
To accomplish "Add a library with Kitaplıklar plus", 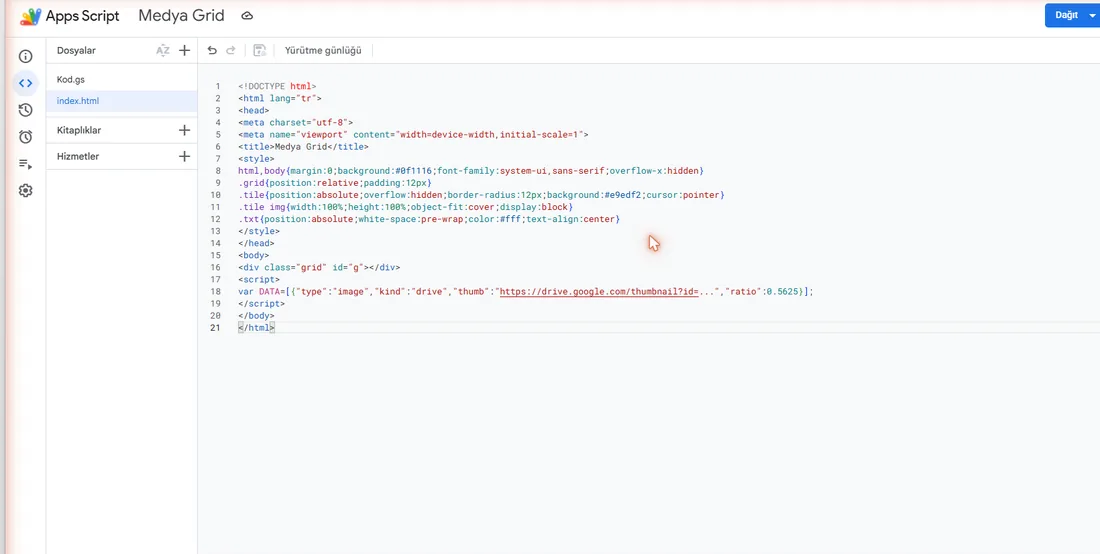I will 185,130.
